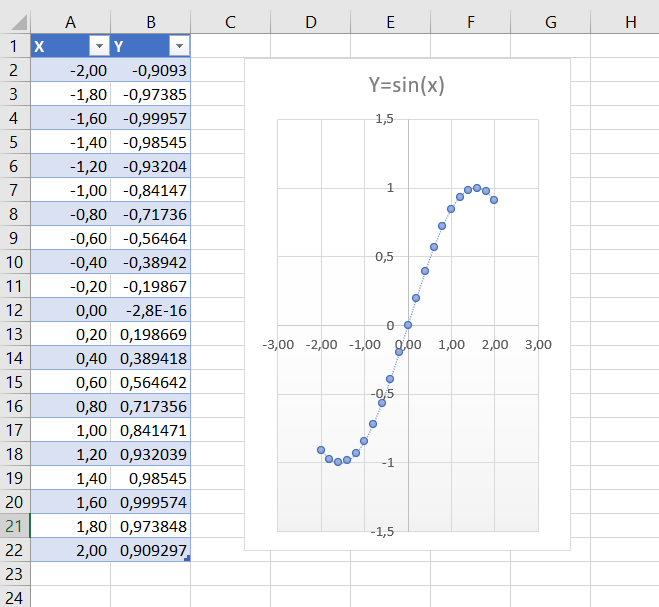Screen dimensions: 659x607
Task: Select cell containing 0,973848
Action: click(x=150, y=526)
